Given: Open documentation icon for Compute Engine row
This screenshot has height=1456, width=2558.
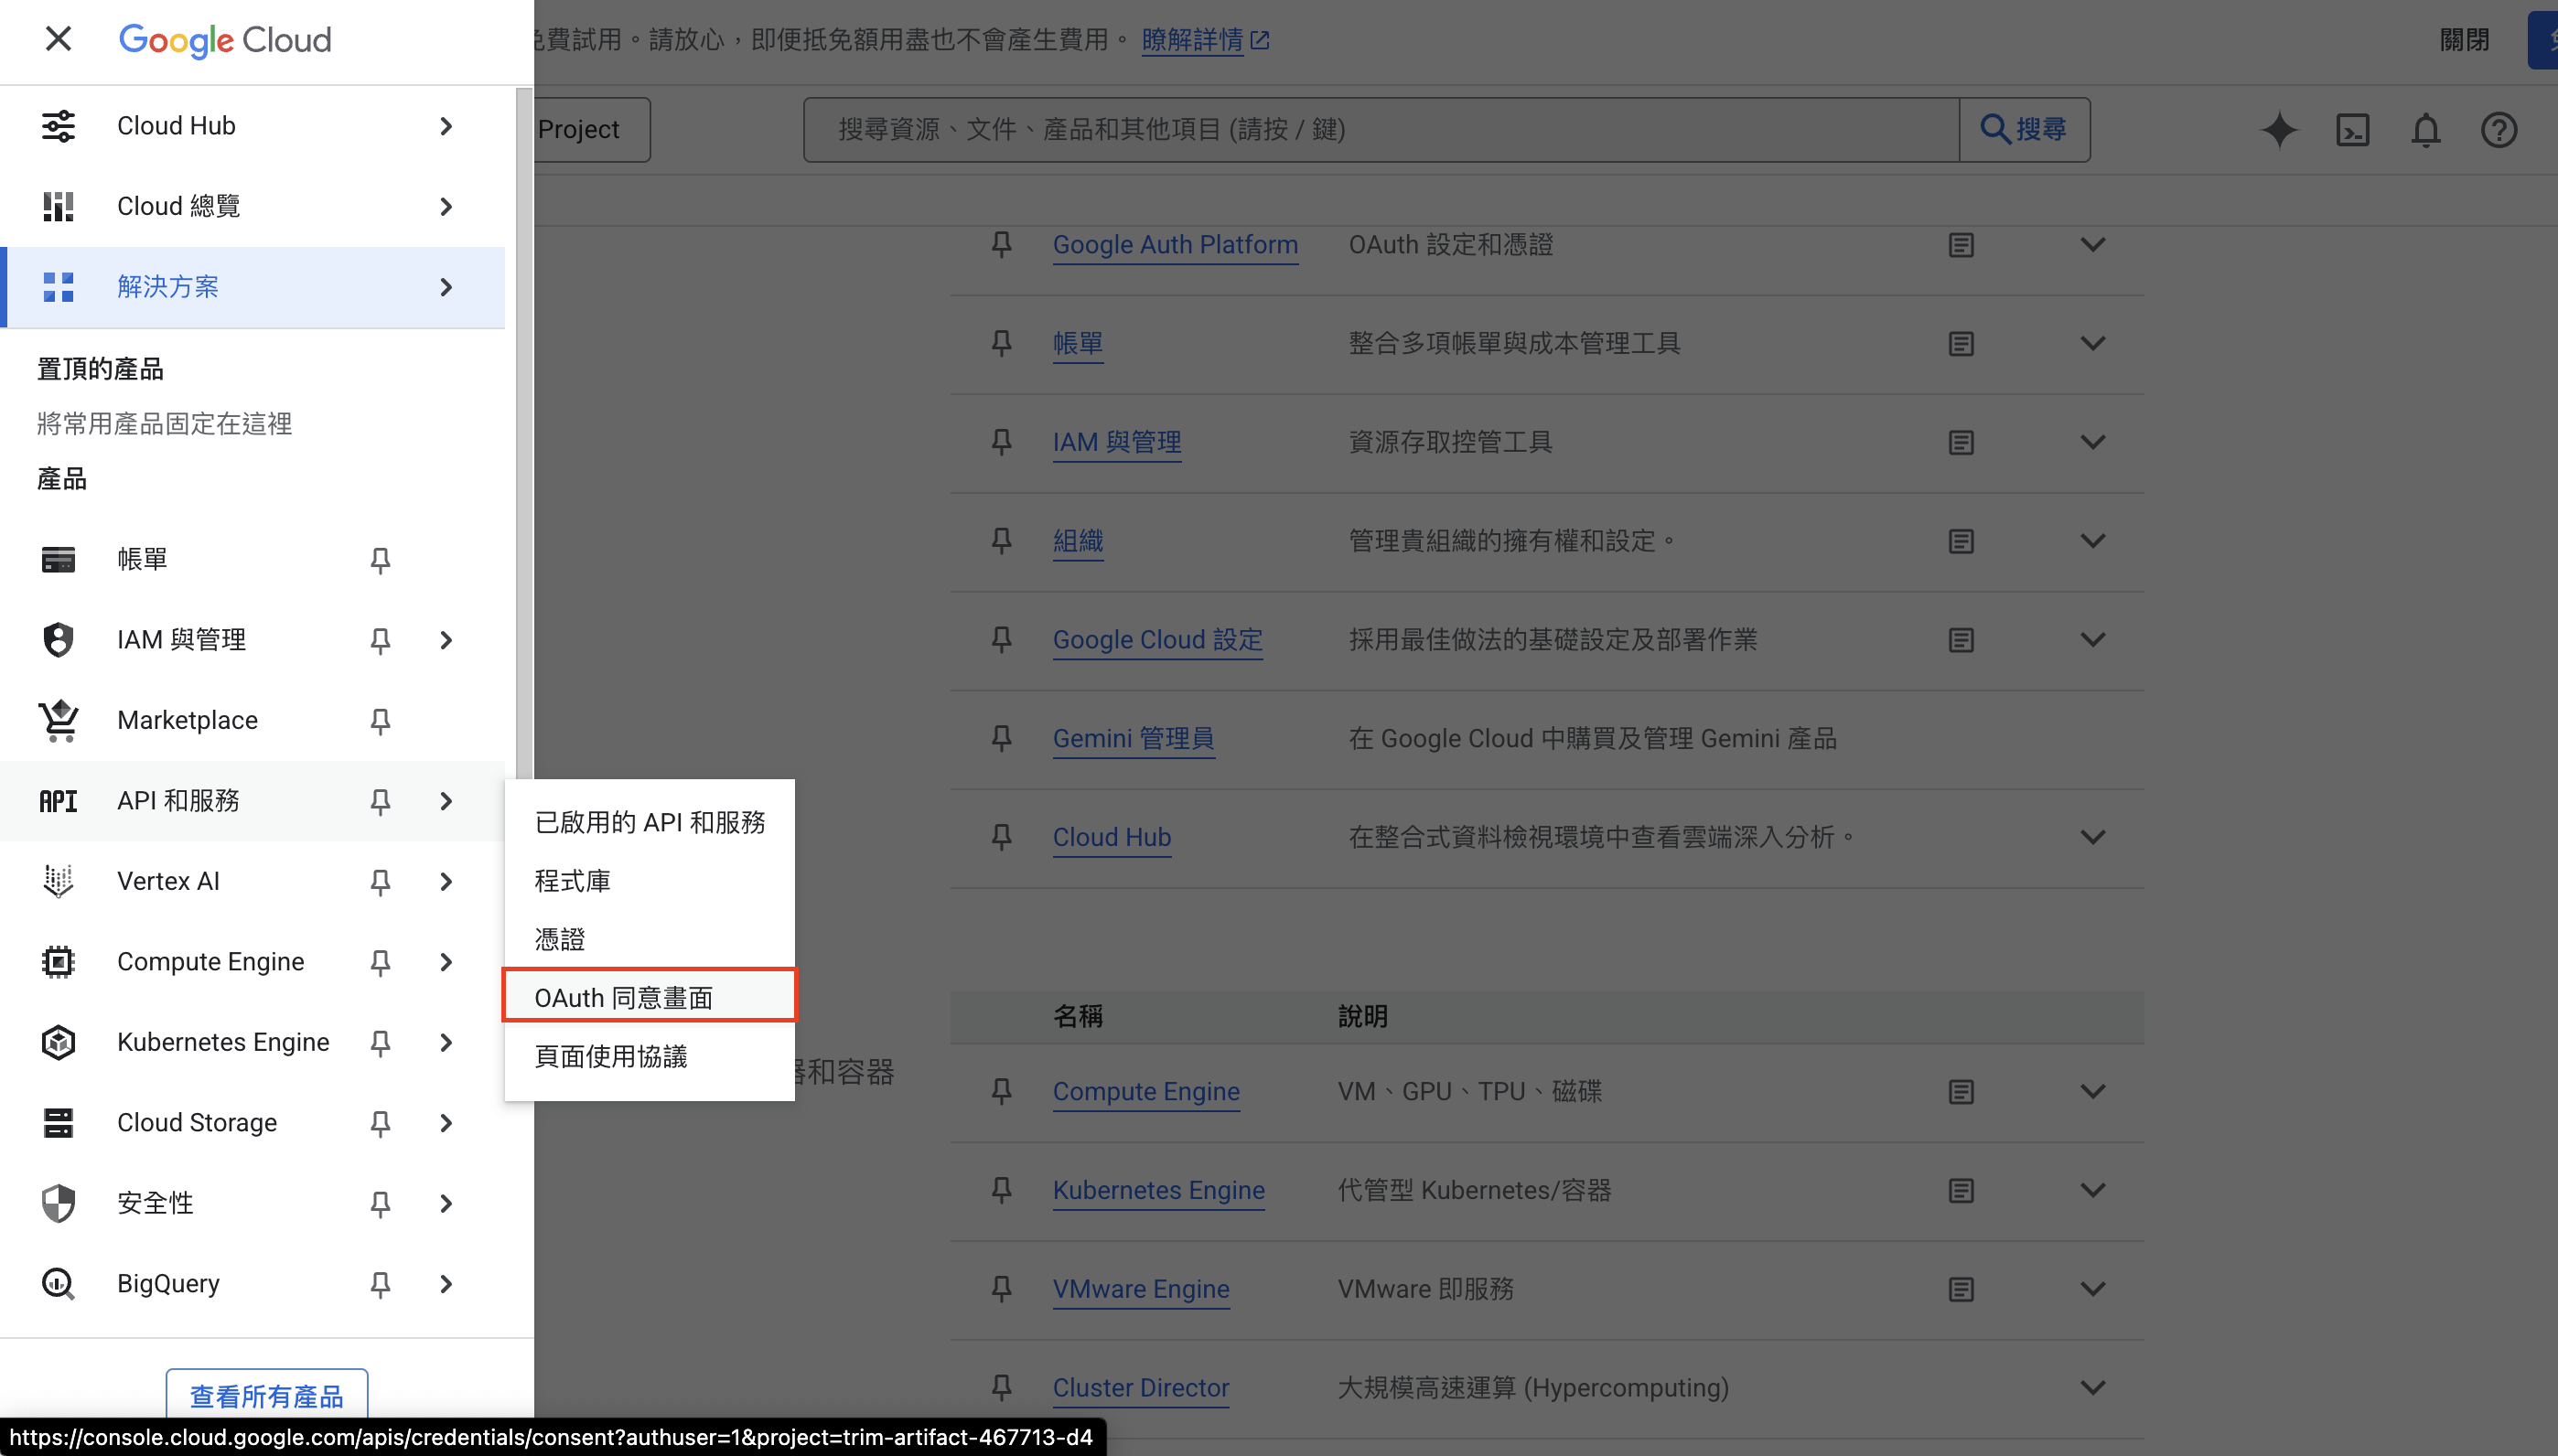Looking at the screenshot, I should click(x=1961, y=1092).
